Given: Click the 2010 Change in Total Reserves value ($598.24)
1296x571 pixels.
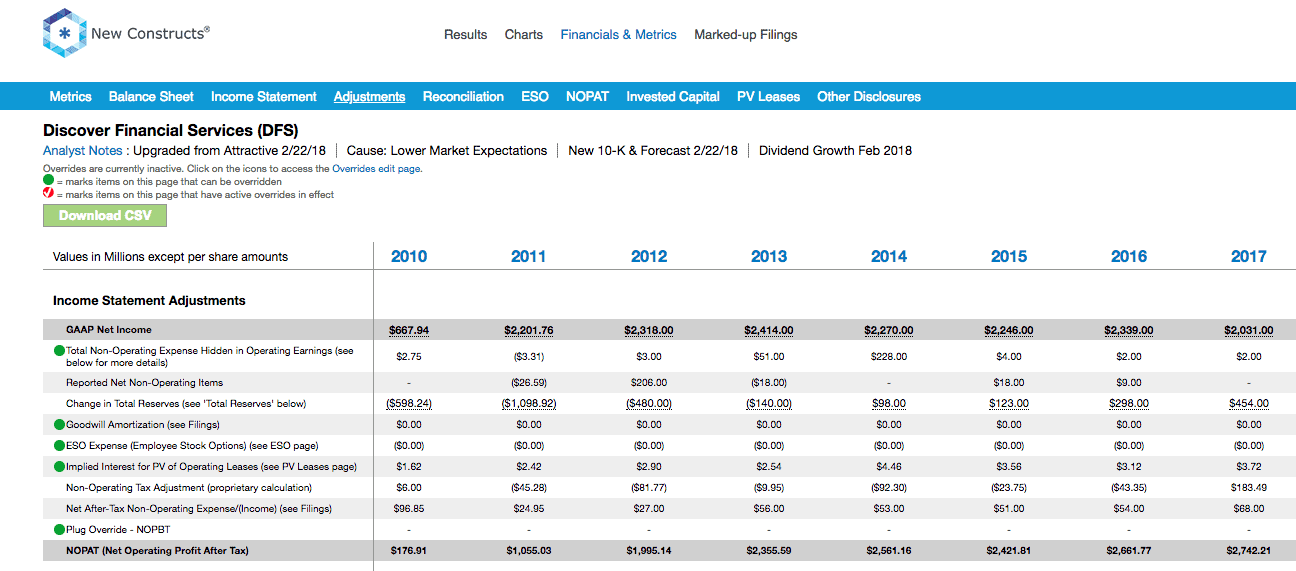Looking at the screenshot, I should (409, 404).
